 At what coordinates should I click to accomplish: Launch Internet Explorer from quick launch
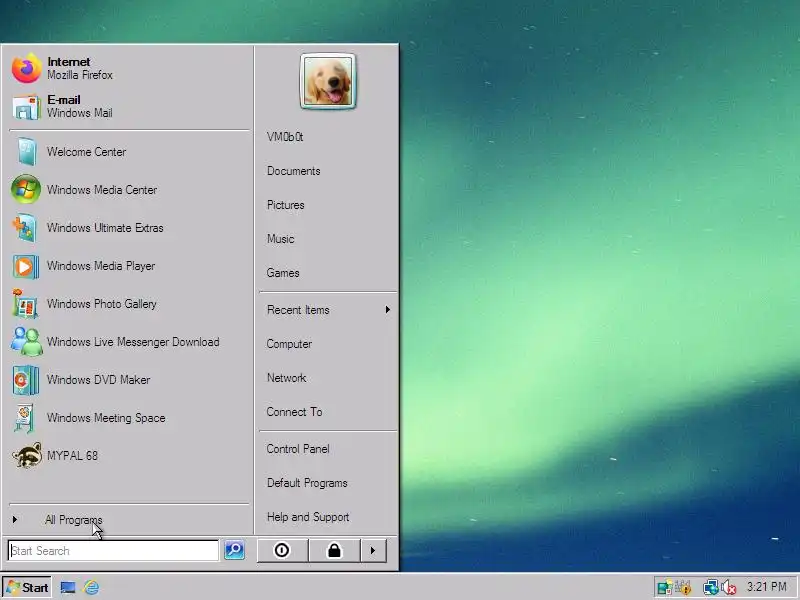click(92, 588)
